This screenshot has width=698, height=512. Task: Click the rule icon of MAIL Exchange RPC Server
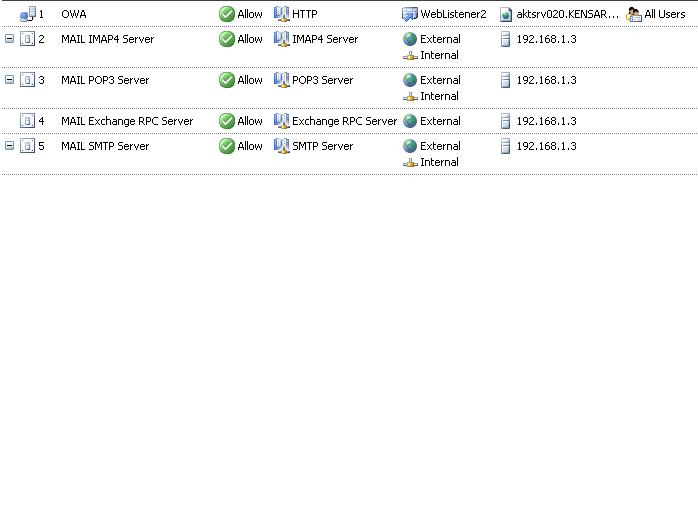pyautogui.click(x=28, y=121)
